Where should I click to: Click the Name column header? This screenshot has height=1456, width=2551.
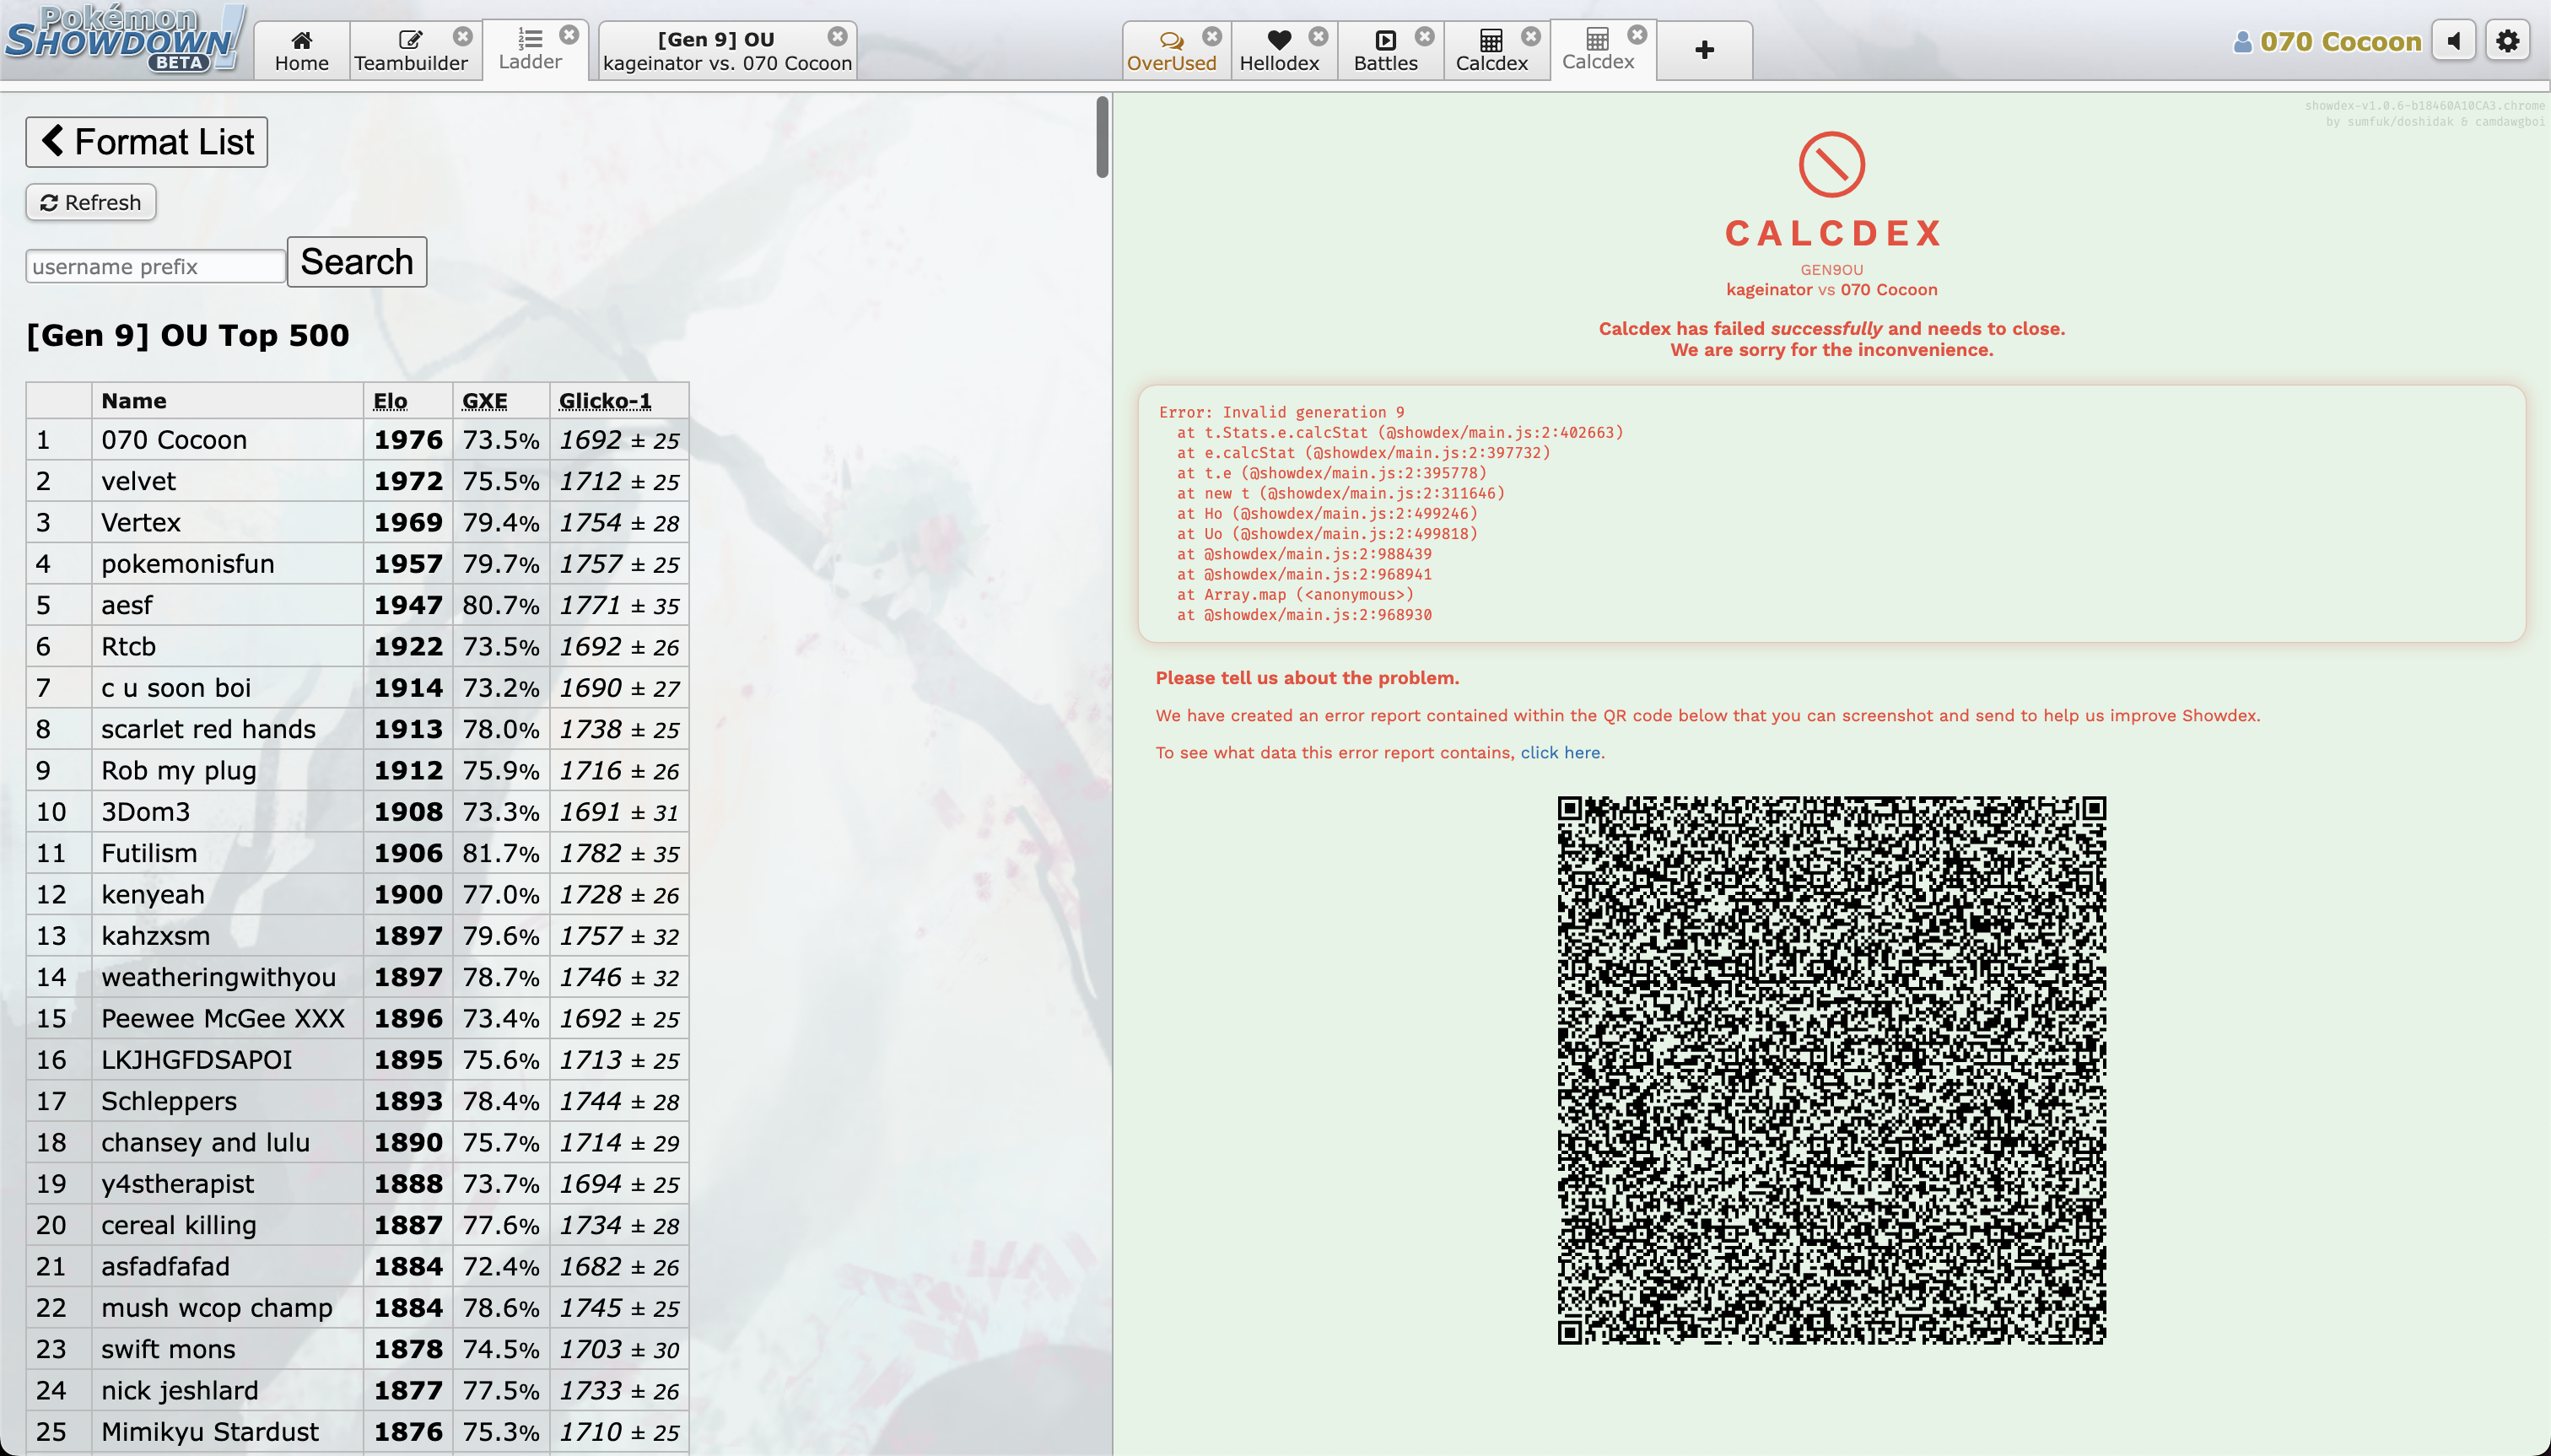[134, 401]
